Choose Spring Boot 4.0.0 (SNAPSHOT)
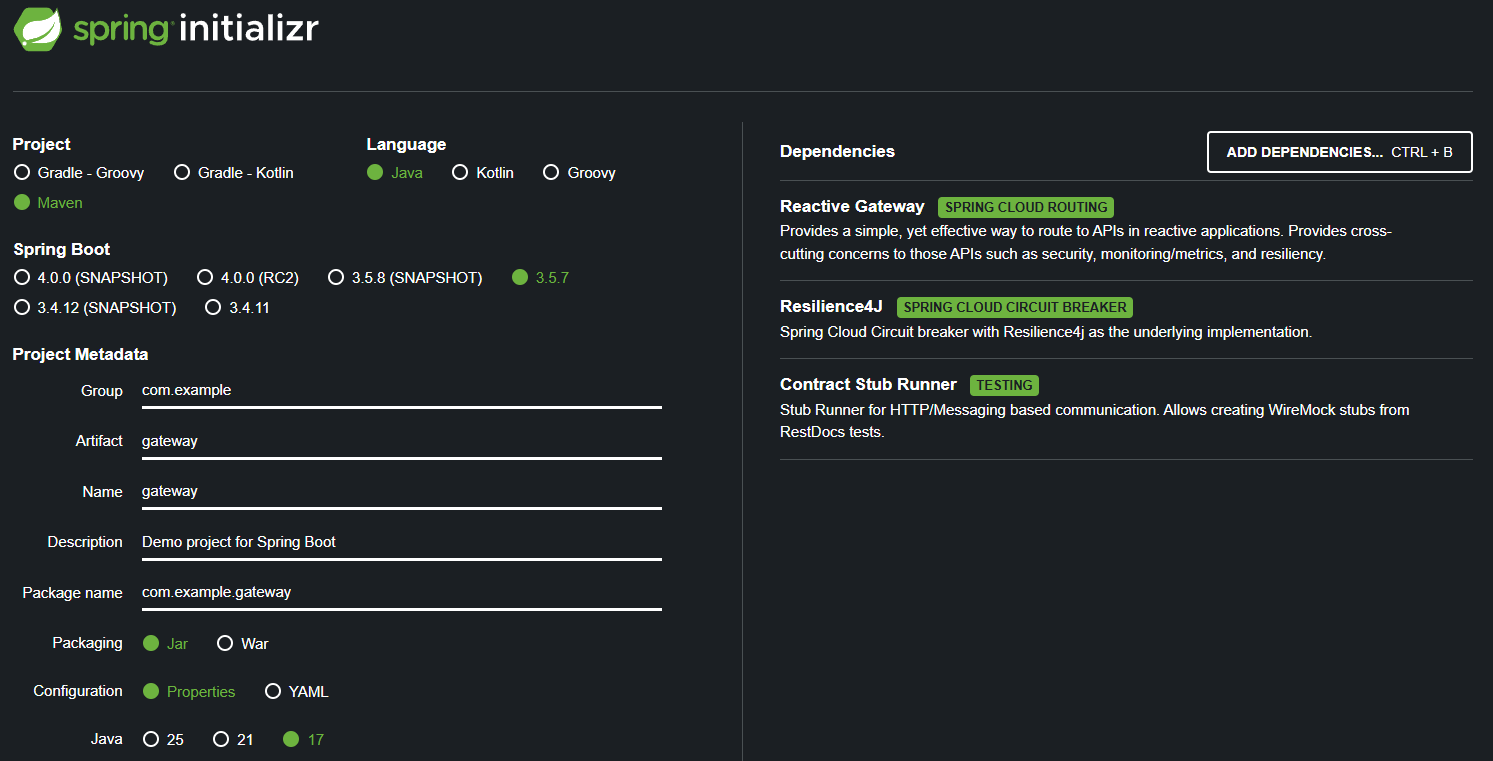The width and height of the screenshot is (1493, 761). tap(91, 278)
